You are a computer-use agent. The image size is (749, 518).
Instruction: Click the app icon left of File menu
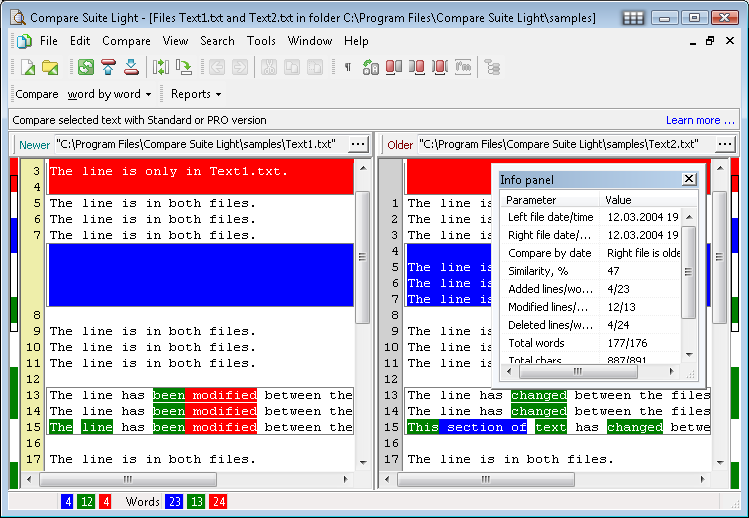(x=24, y=41)
